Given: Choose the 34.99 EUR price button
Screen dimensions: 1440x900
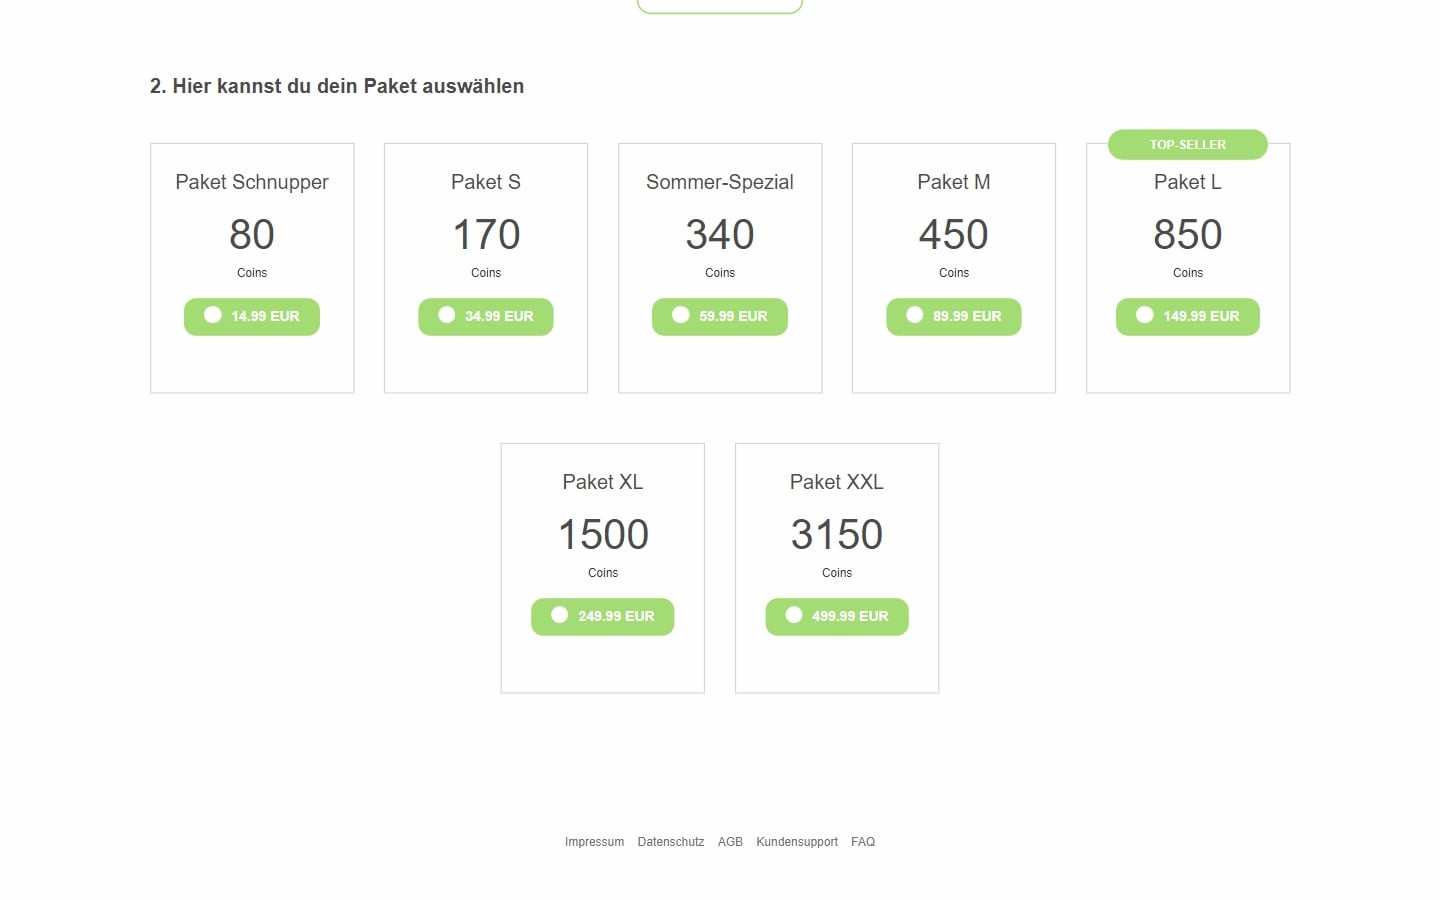Looking at the screenshot, I should coord(486,317).
